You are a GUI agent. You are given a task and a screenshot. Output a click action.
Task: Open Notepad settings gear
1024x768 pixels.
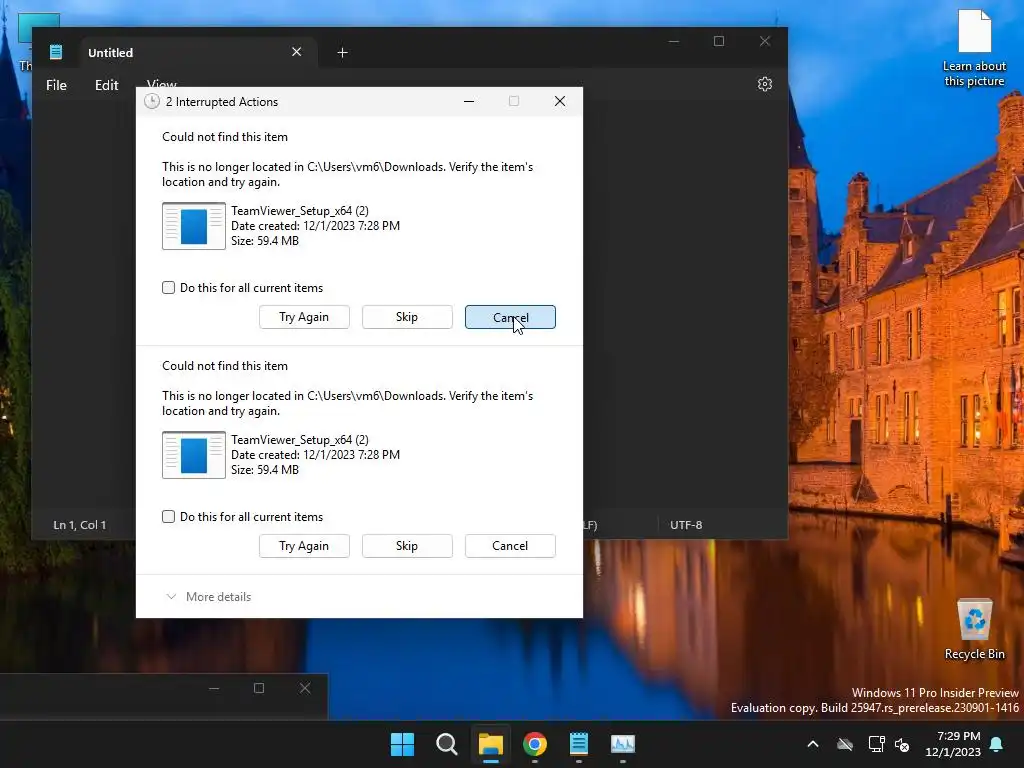765,84
